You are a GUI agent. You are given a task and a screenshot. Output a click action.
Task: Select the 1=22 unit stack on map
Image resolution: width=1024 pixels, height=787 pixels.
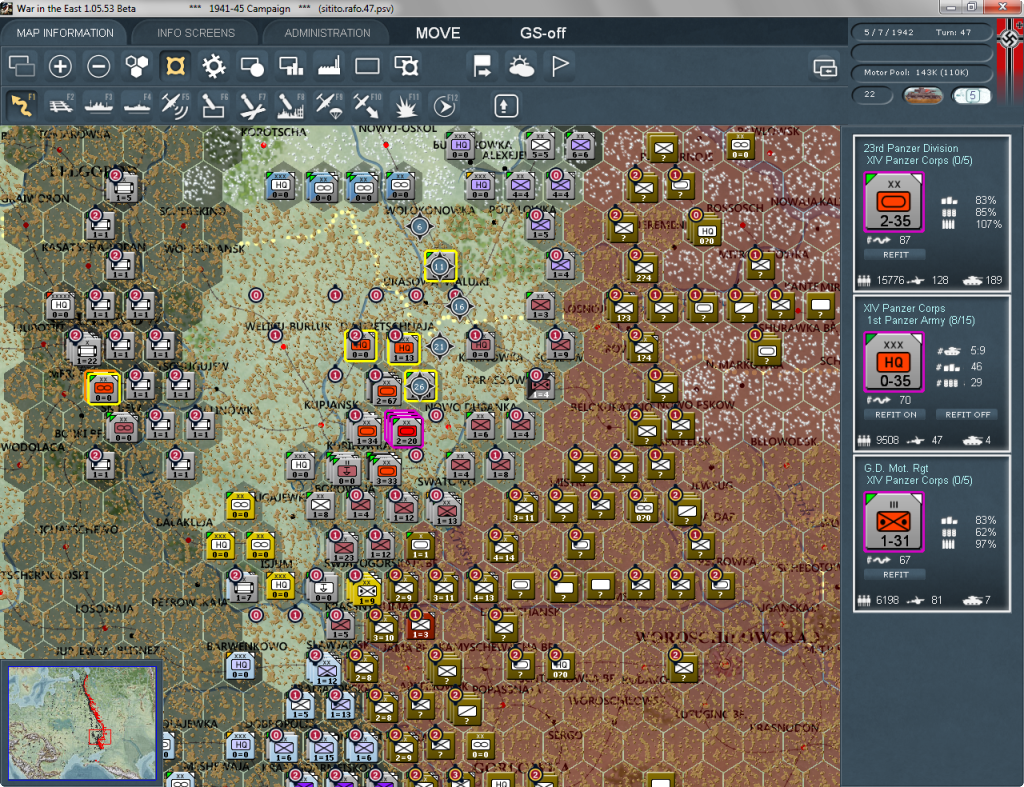pos(86,349)
